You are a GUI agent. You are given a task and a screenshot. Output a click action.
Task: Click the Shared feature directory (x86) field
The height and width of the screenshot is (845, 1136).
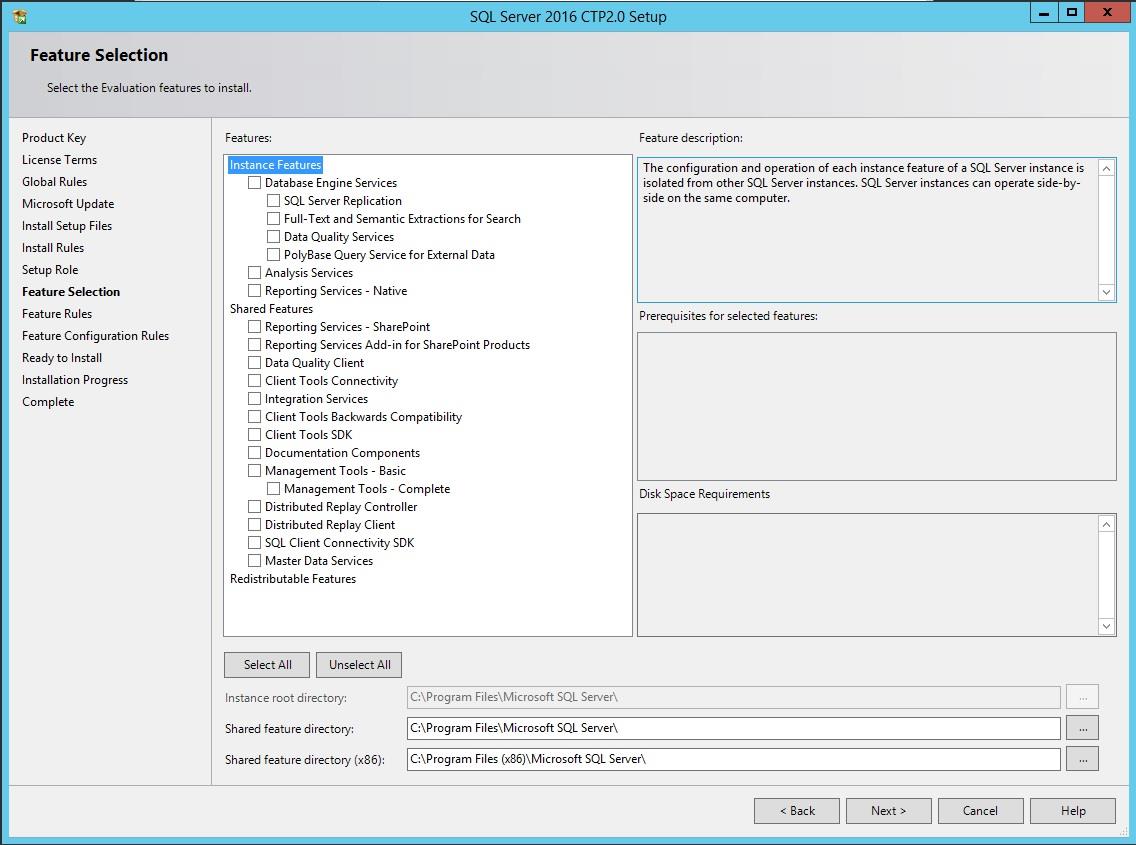pyautogui.click(x=733, y=759)
